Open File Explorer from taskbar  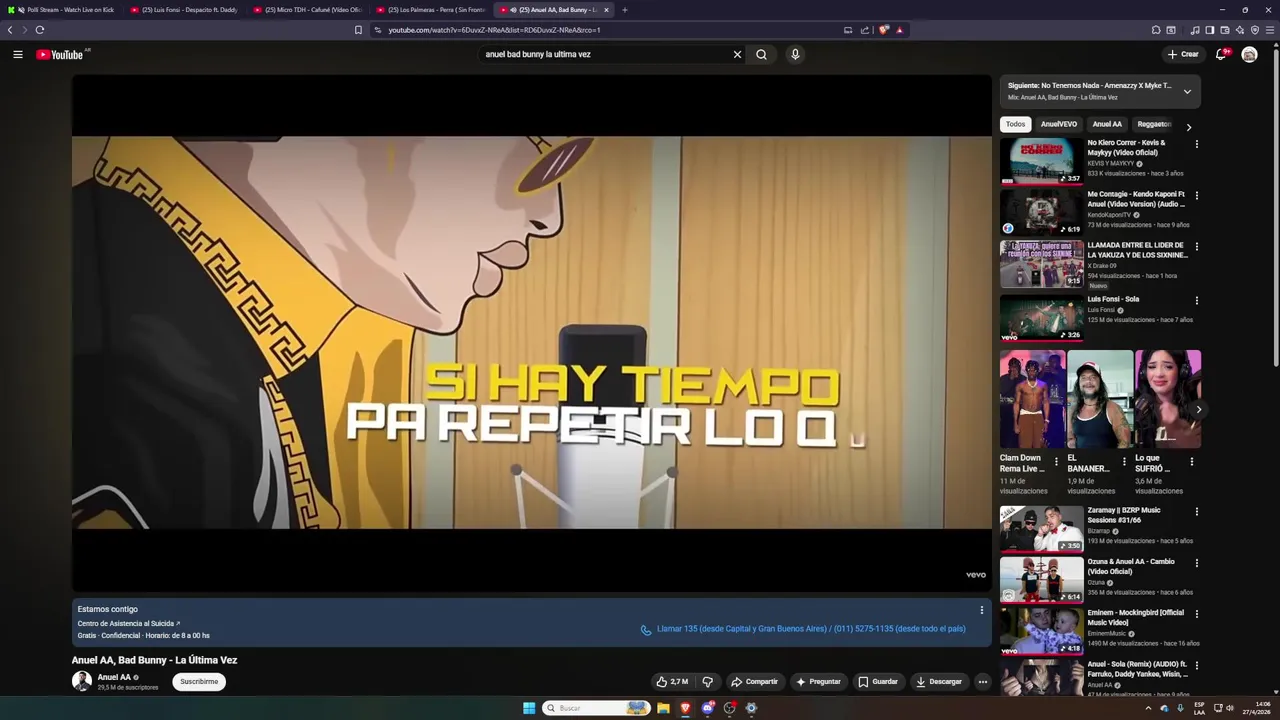[x=663, y=708]
